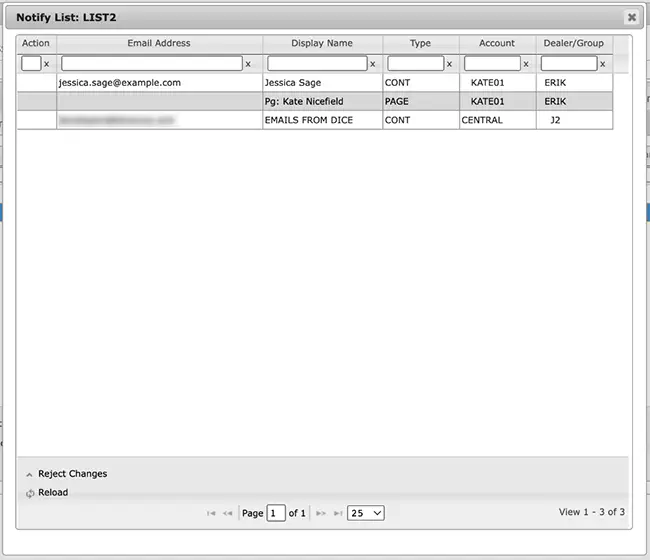Select EMAILS FROM DICE row
The image size is (650, 560).
click(315, 120)
